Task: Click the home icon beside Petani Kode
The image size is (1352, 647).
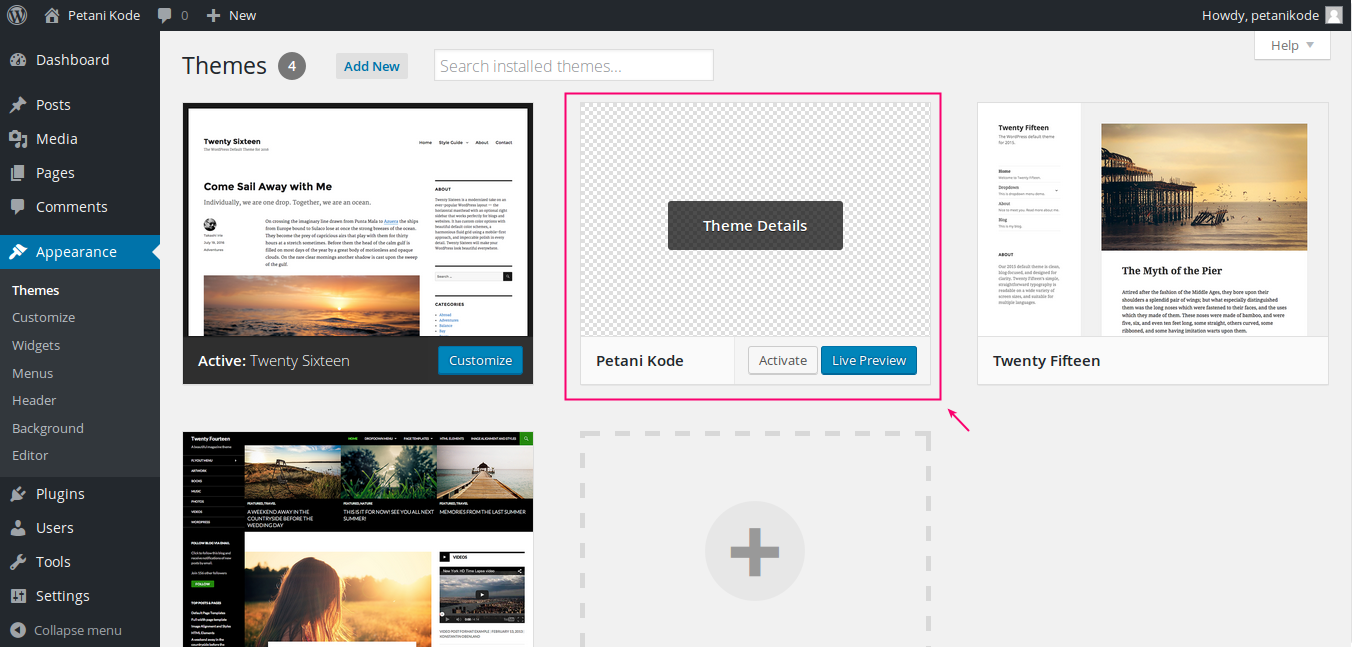Action: pyautogui.click(x=52, y=15)
